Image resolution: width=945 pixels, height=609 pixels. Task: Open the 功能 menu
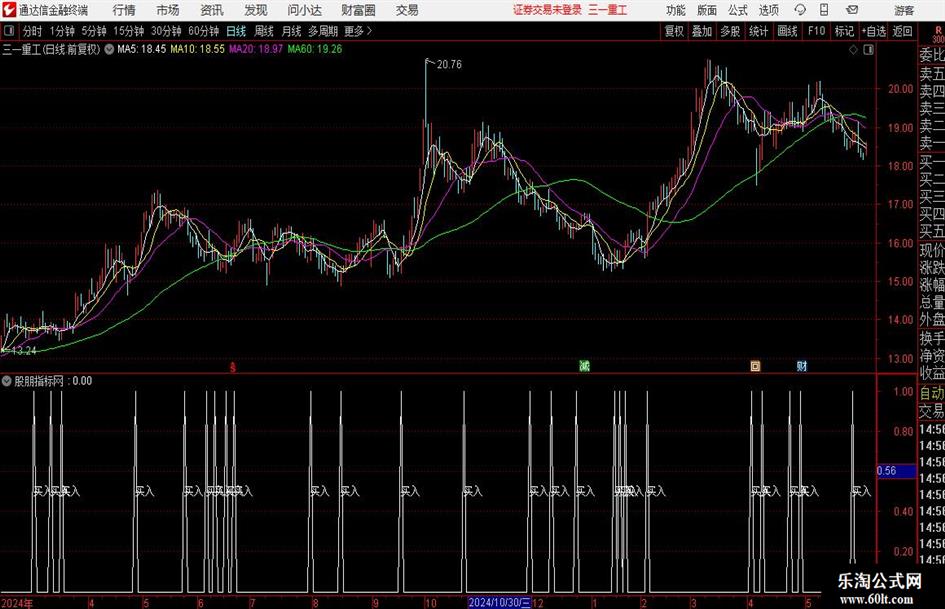[676, 10]
